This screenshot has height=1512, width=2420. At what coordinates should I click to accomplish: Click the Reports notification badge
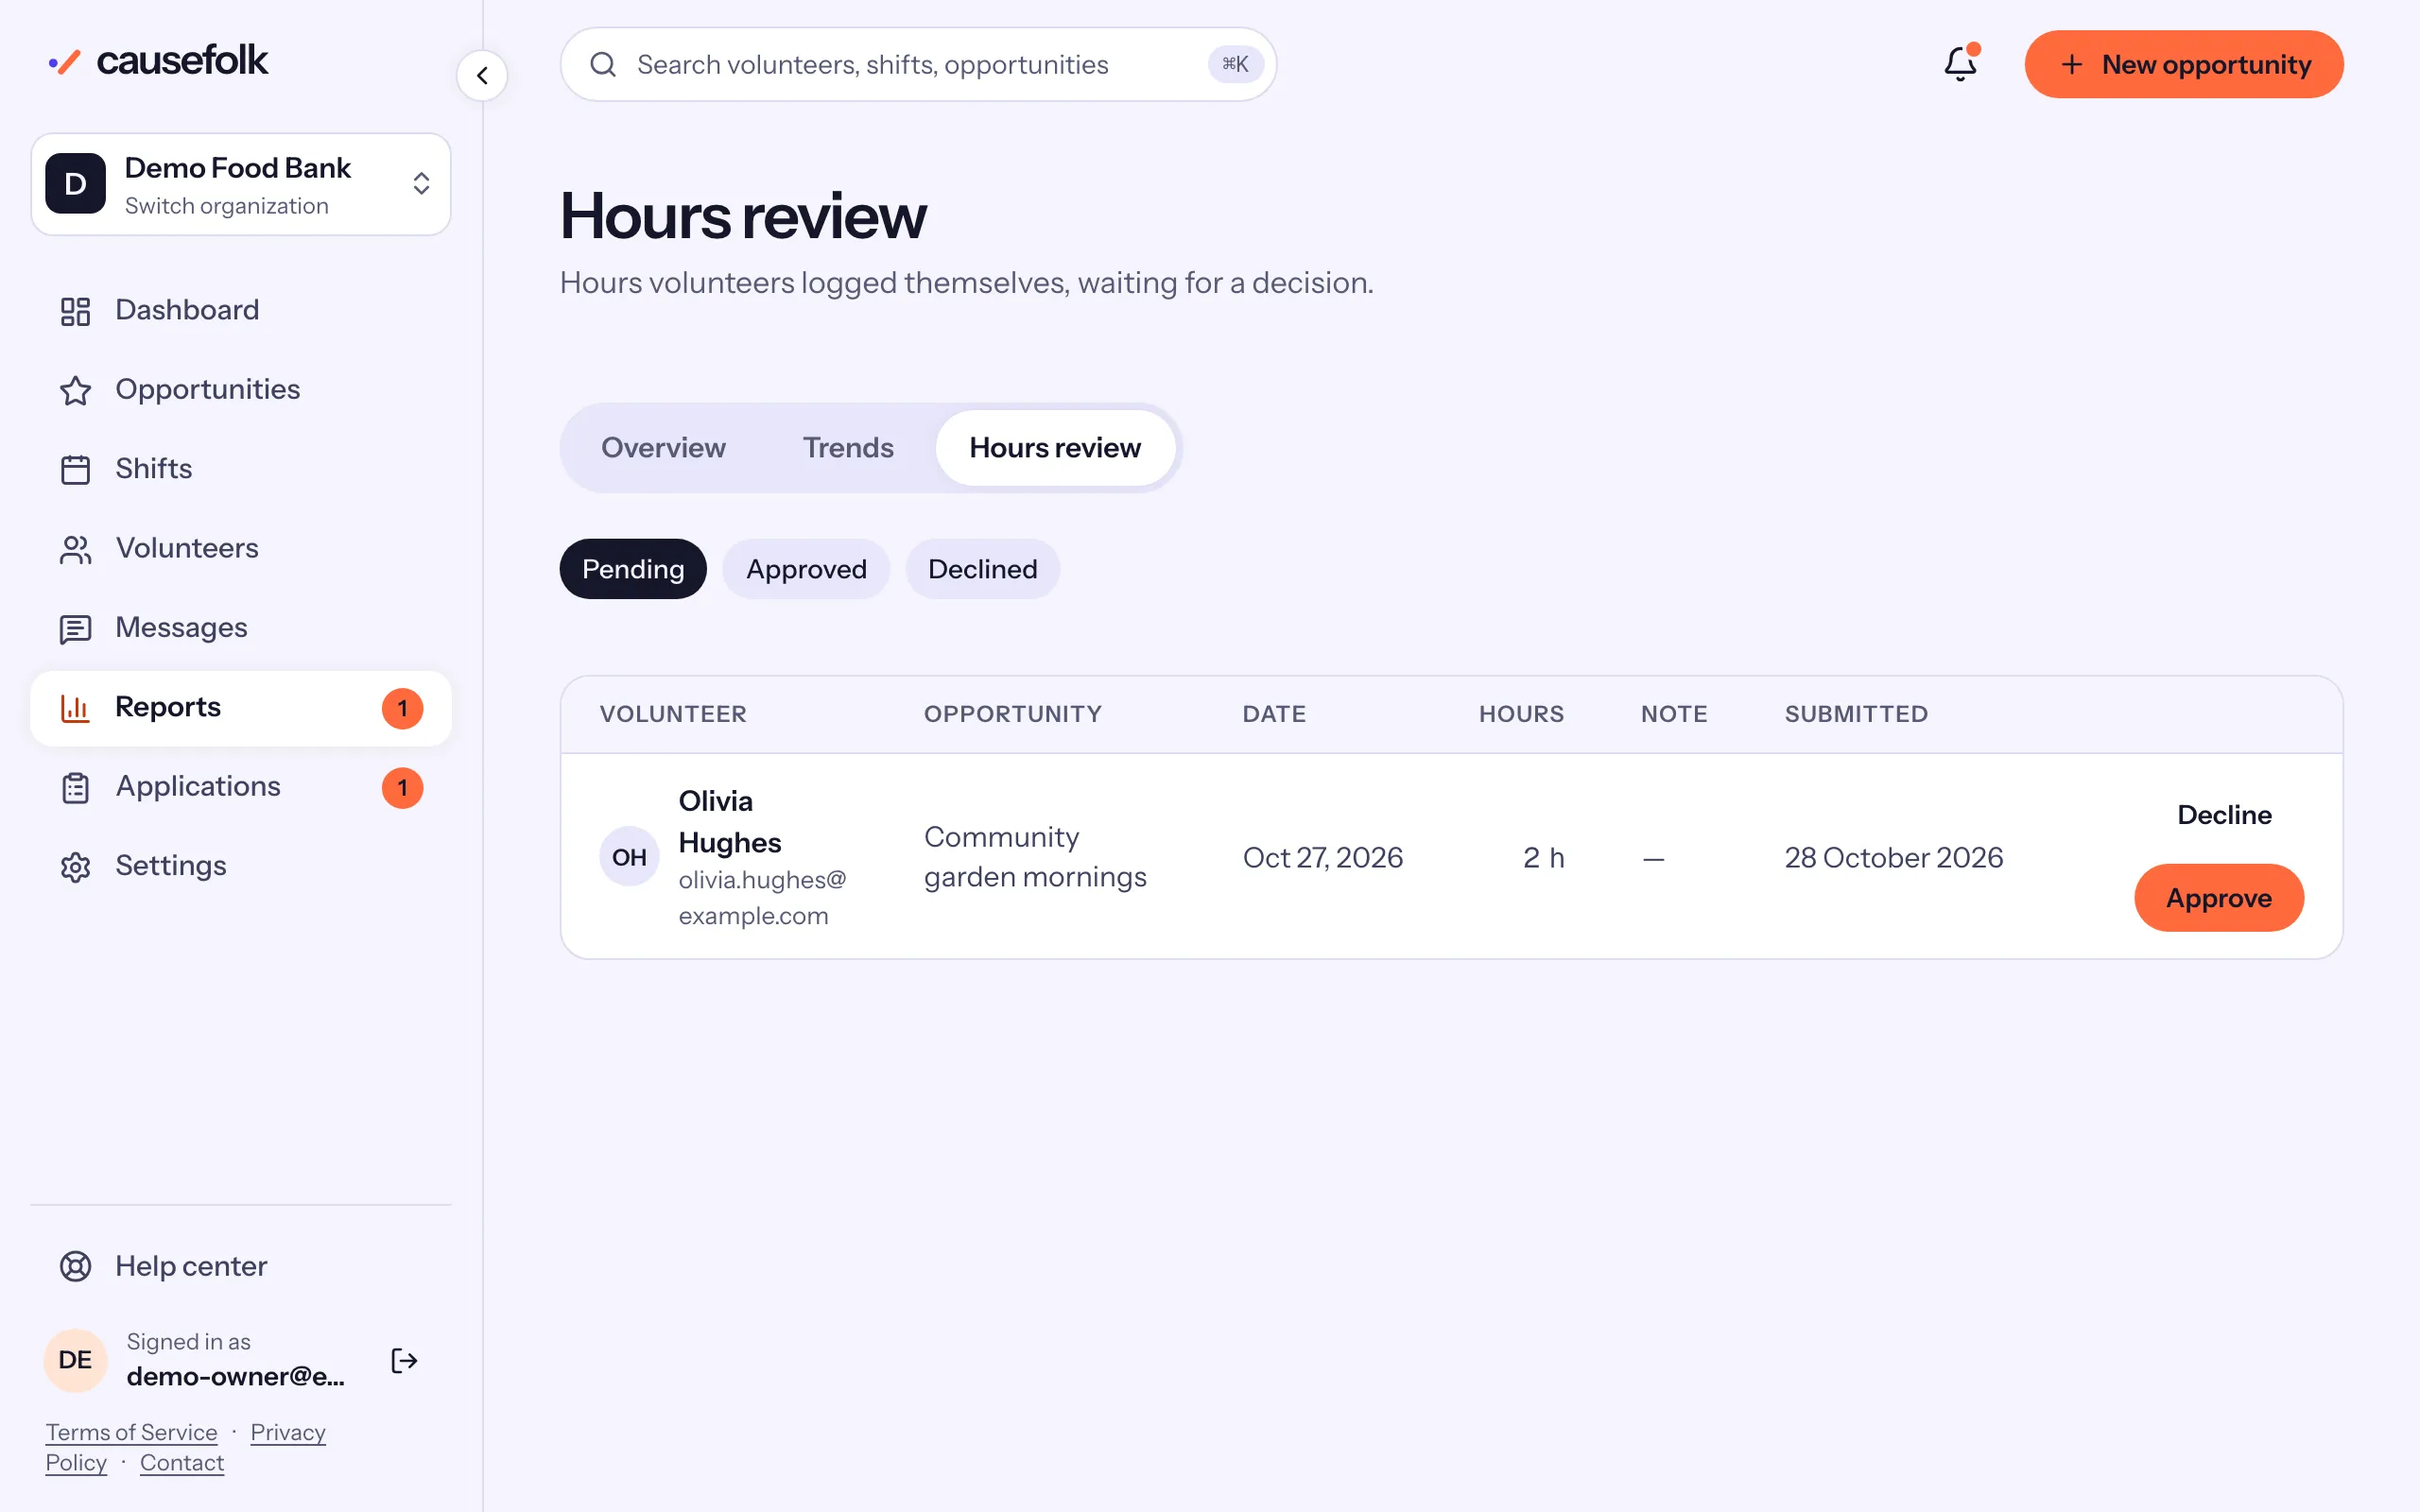coord(402,709)
